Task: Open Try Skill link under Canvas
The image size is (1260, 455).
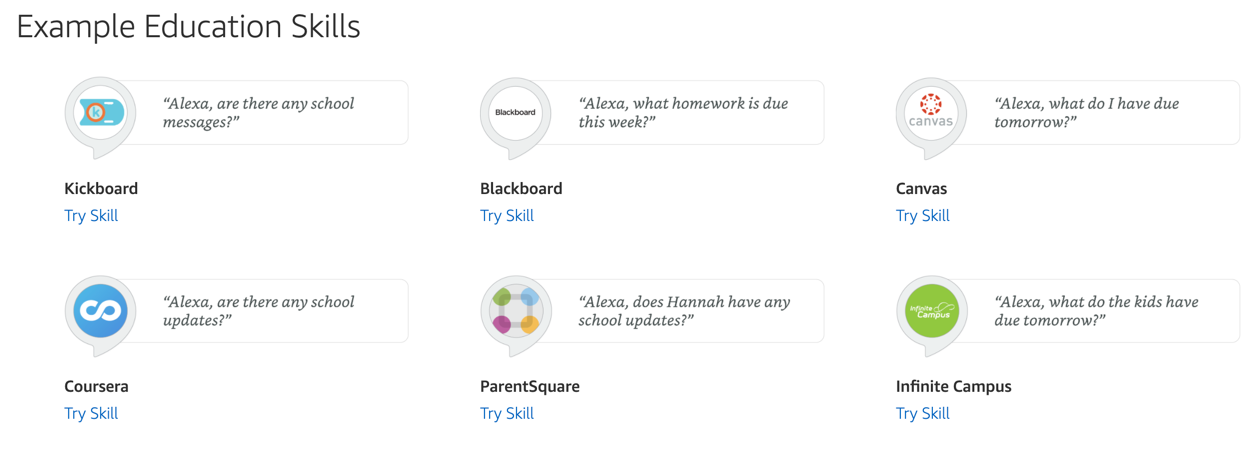Action: pyautogui.click(x=923, y=216)
